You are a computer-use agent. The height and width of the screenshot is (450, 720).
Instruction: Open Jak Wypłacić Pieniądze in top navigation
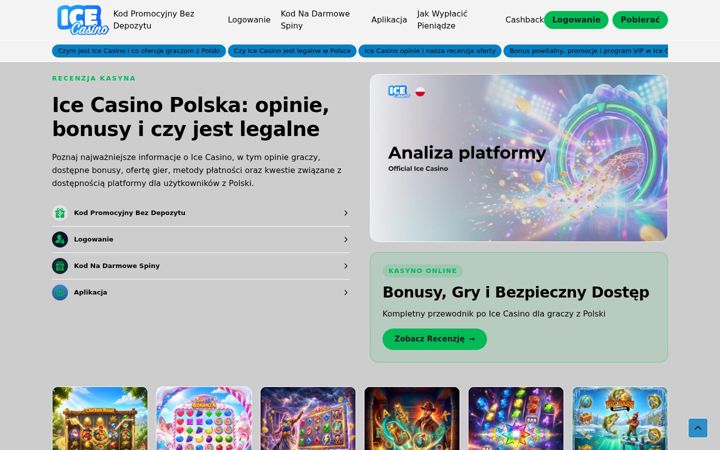click(442, 20)
